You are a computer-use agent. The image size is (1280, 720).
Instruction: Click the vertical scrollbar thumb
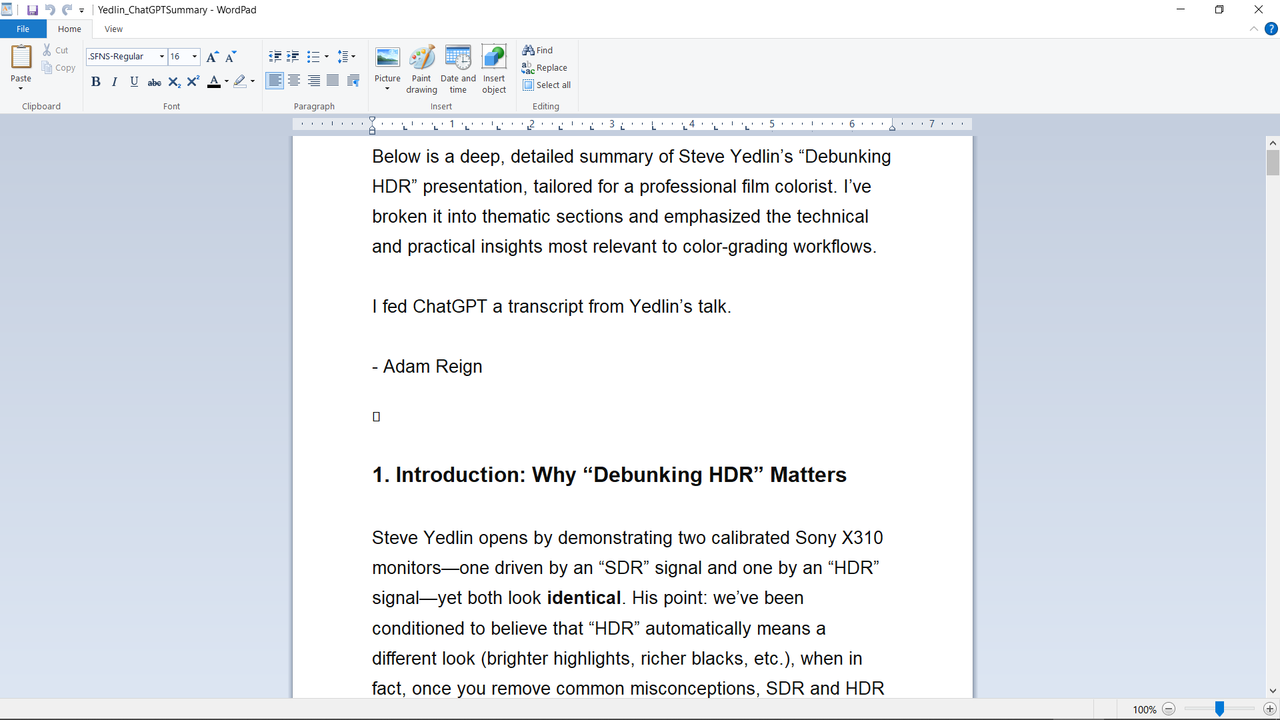tap(1272, 163)
